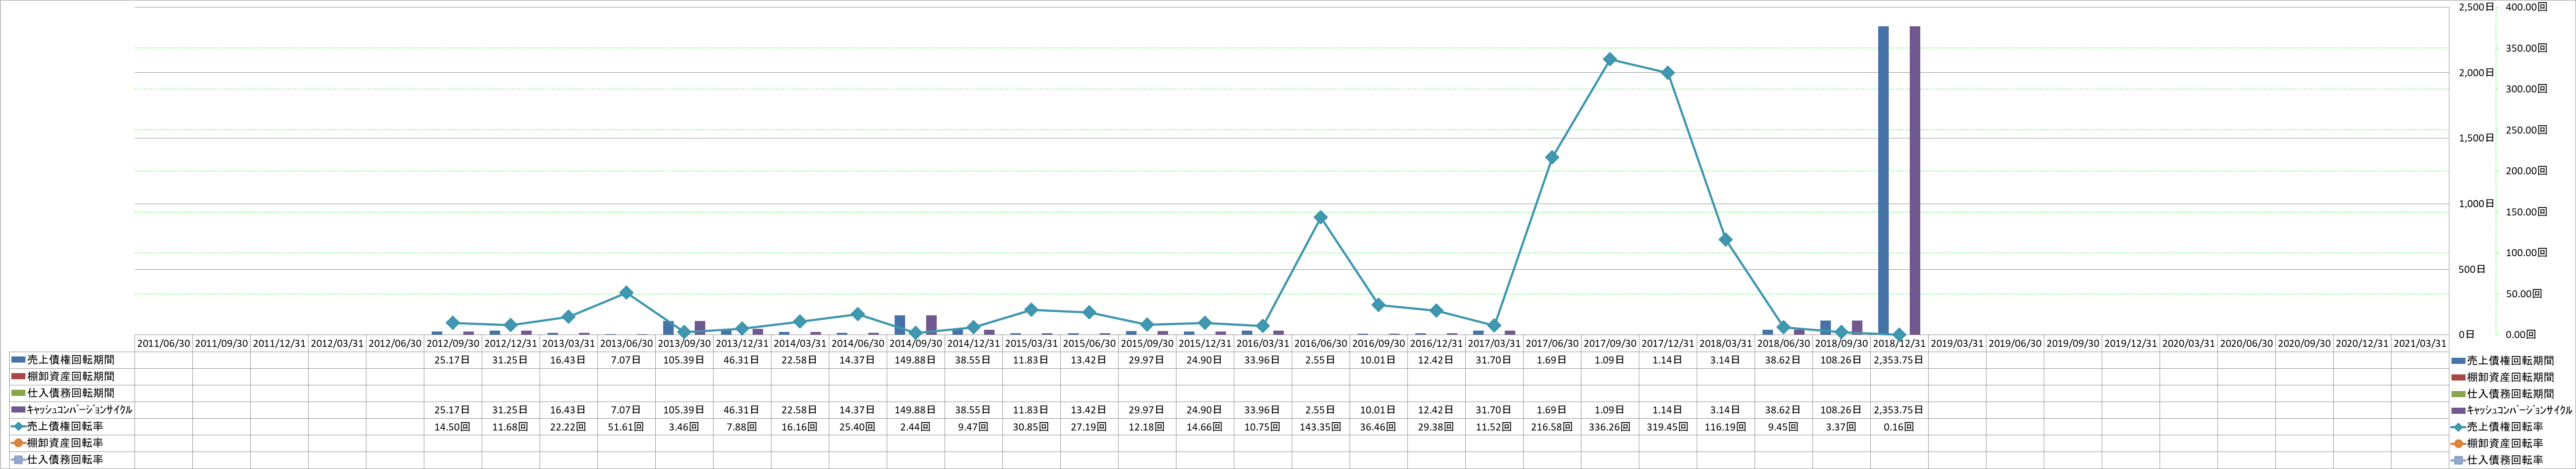2576x469 pixels.
Task: Select the 3.46回 turnover cell
Action: coord(684,426)
